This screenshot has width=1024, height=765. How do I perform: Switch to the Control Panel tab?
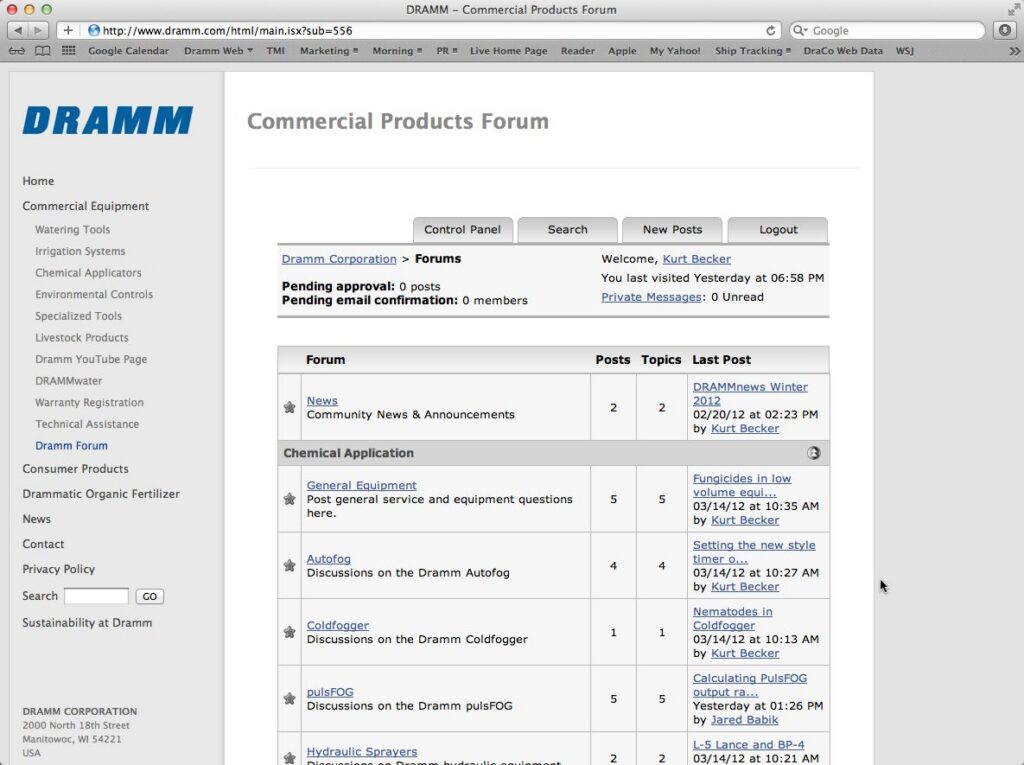click(463, 229)
